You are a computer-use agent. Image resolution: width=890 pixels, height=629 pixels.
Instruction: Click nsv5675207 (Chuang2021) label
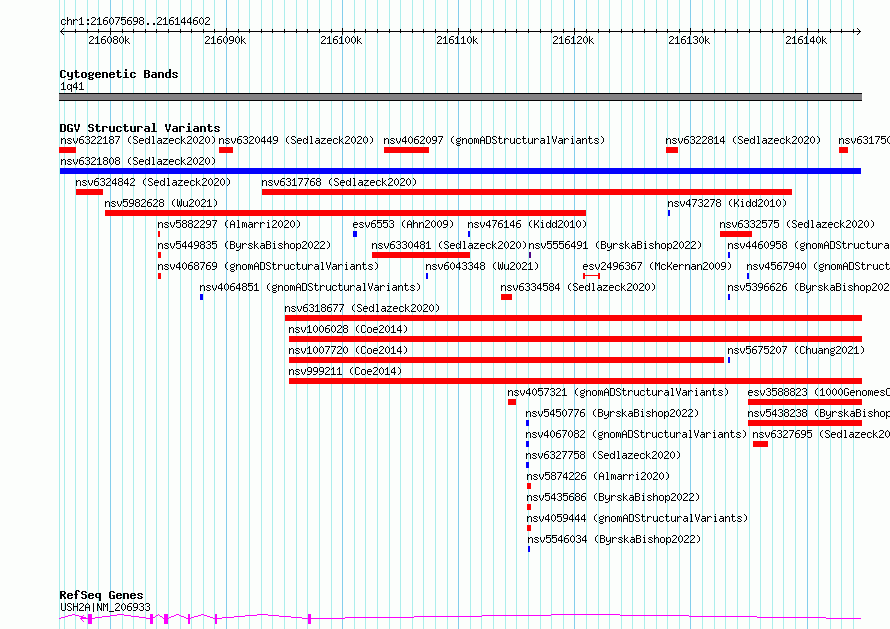pyautogui.click(x=796, y=350)
